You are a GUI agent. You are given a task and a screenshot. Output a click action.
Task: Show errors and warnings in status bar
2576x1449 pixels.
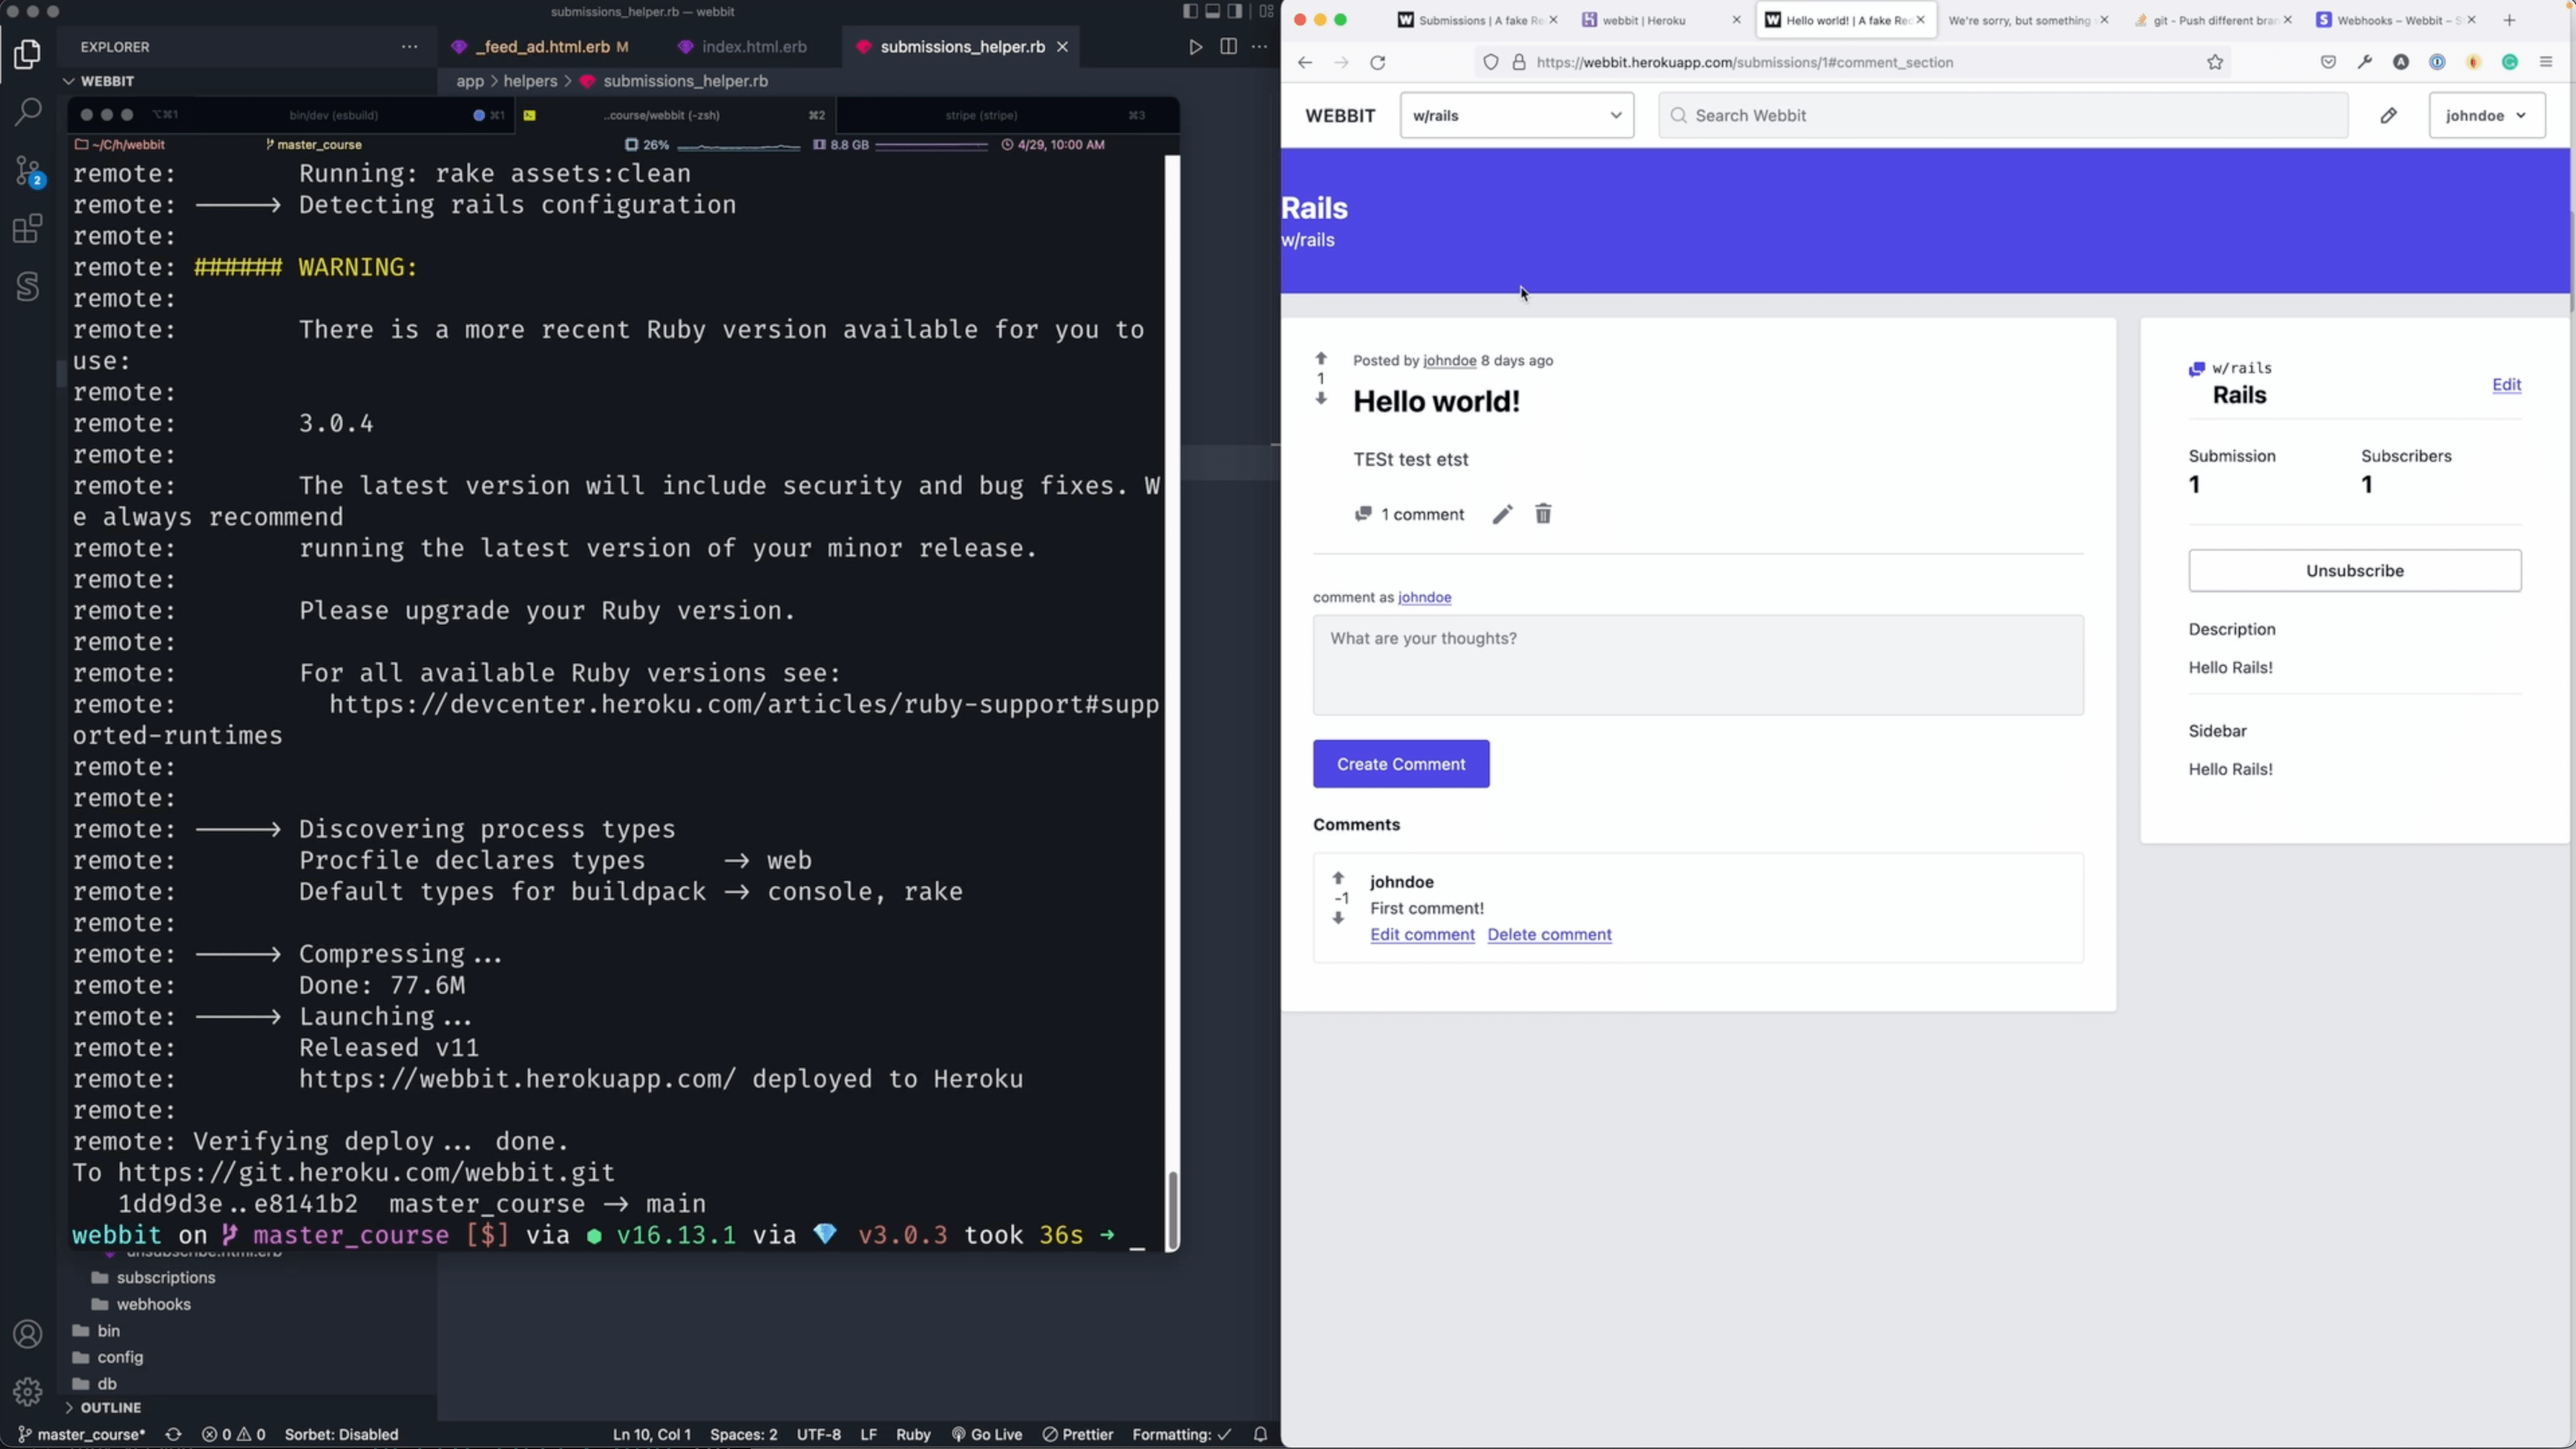[x=234, y=1434]
